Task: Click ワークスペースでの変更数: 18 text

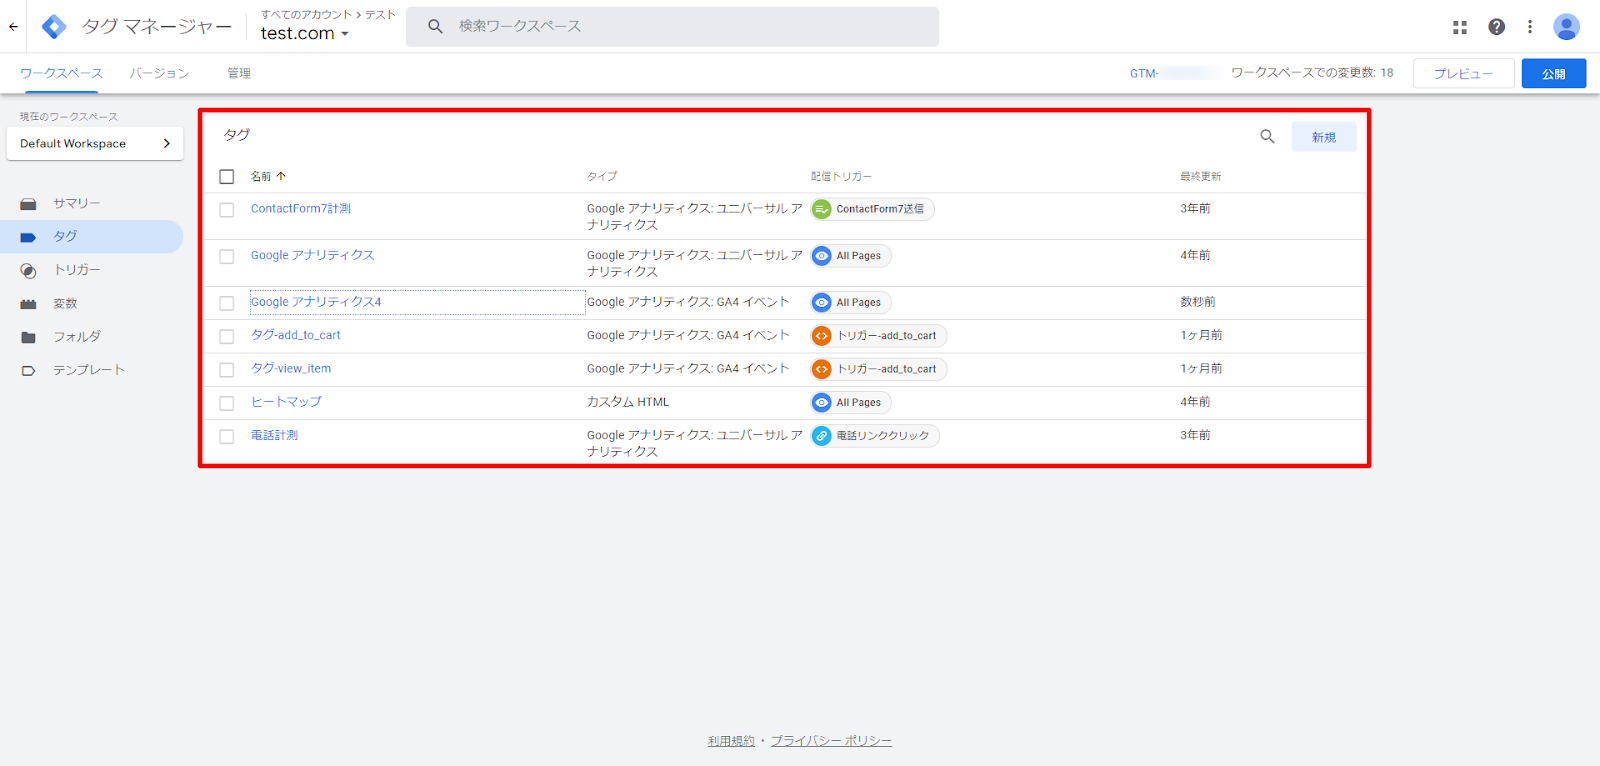Action: point(1312,73)
